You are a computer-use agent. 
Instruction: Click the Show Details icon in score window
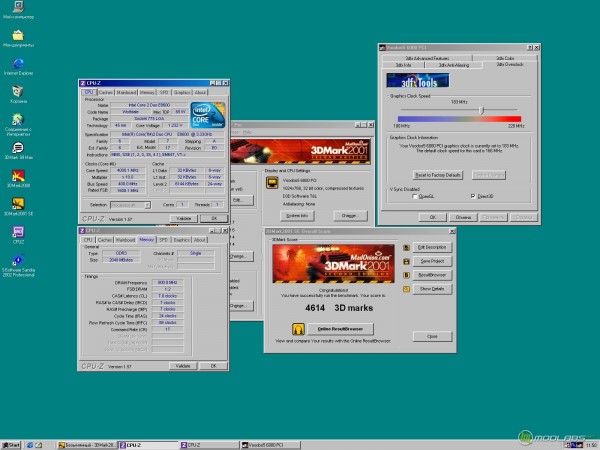(406, 289)
